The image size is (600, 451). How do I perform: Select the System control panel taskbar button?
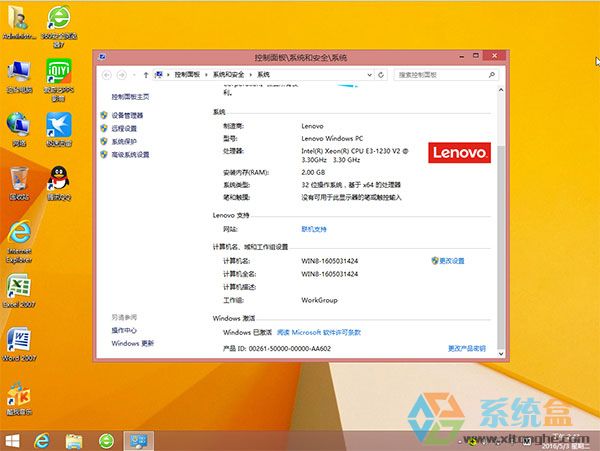coord(139,441)
